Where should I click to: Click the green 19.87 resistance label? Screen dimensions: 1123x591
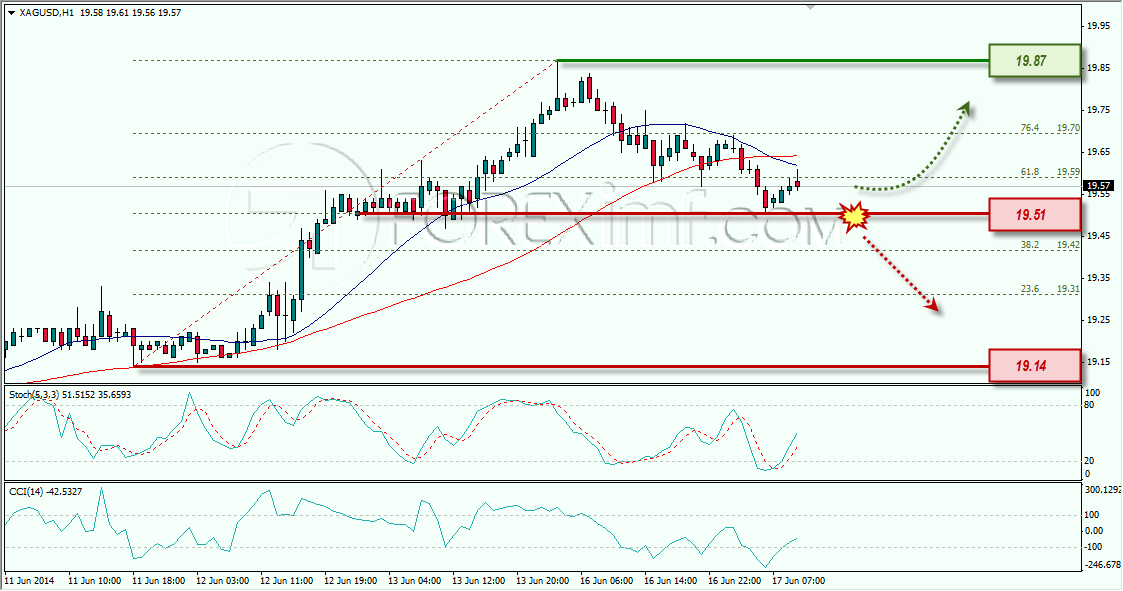pyautogui.click(x=1034, y=61)
